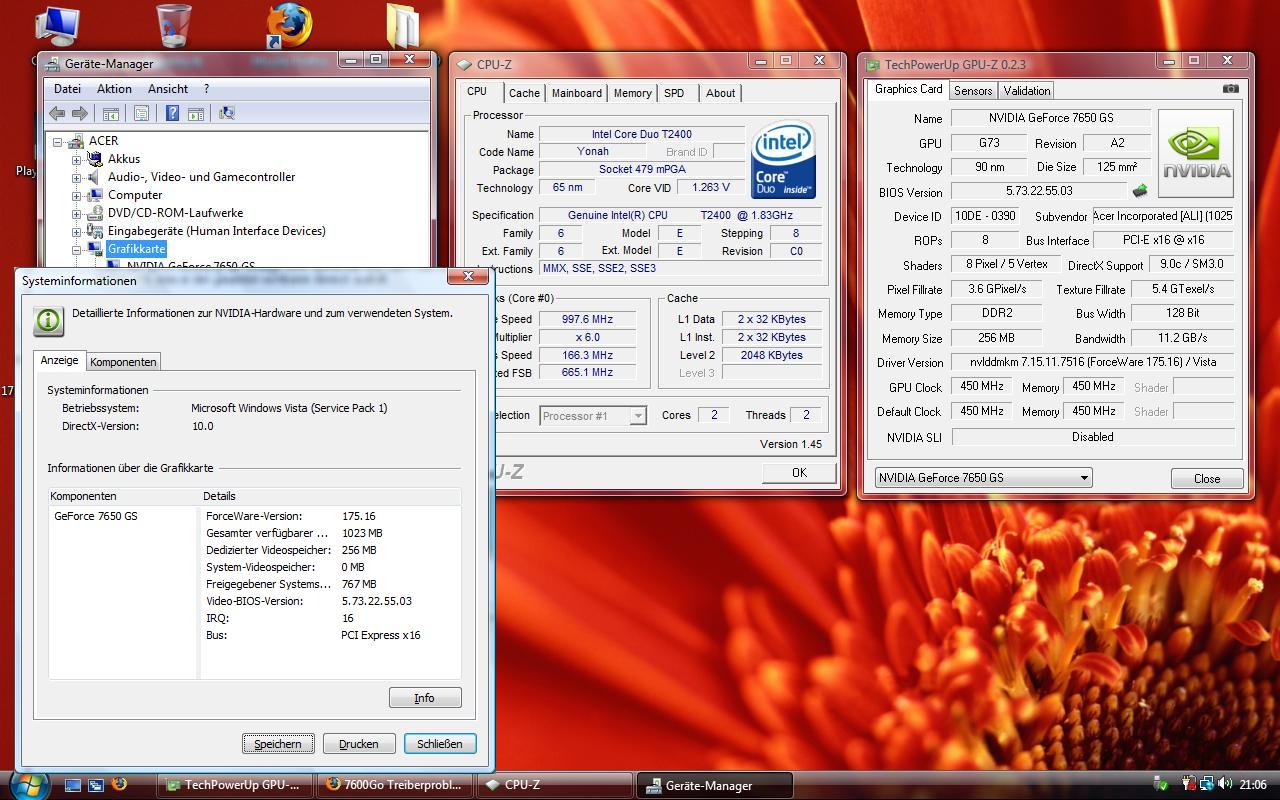Select the Grafikkarte tree item
This screenshot has width=1280, height=800.
pyautogui.click(x=137, y=249)
